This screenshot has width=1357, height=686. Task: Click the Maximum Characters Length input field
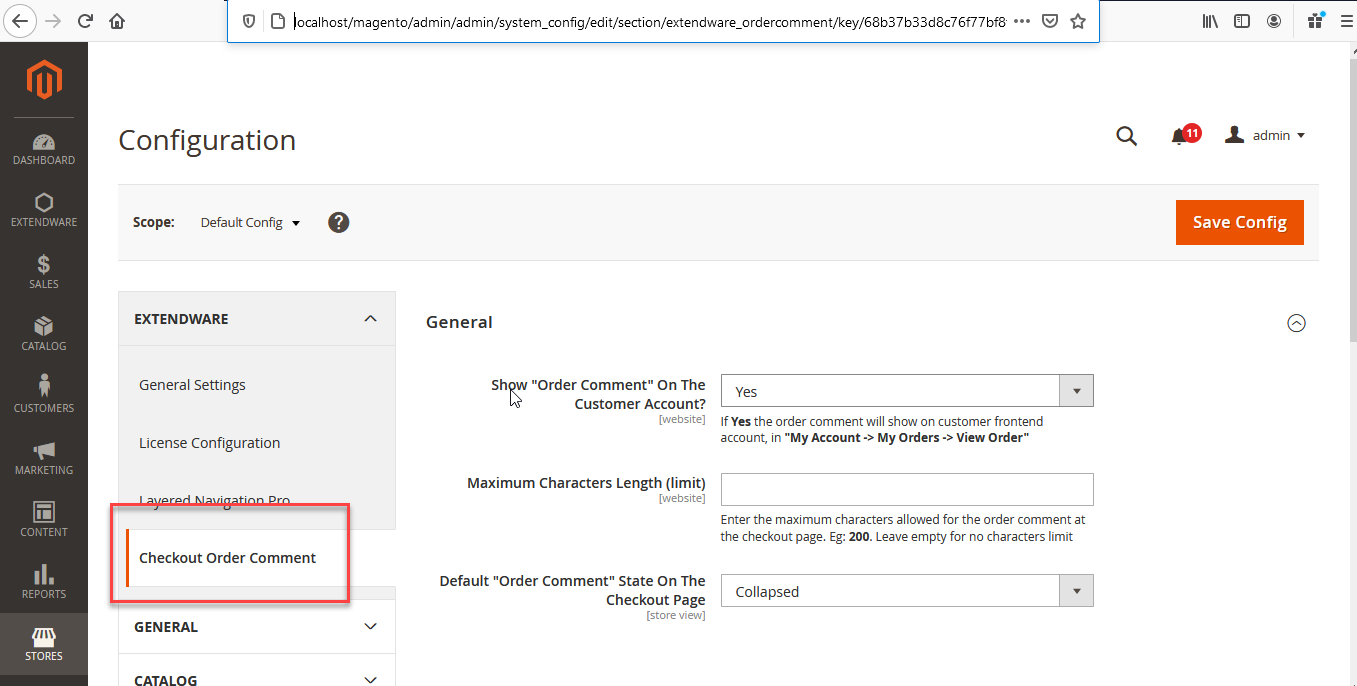pos(907,490)
